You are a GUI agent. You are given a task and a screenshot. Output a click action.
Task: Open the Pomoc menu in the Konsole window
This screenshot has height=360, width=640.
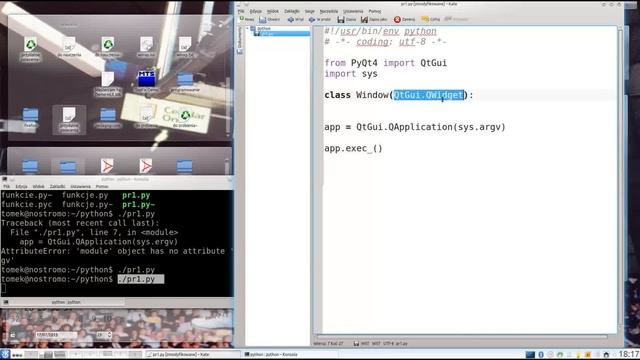(x=102, y=187)
